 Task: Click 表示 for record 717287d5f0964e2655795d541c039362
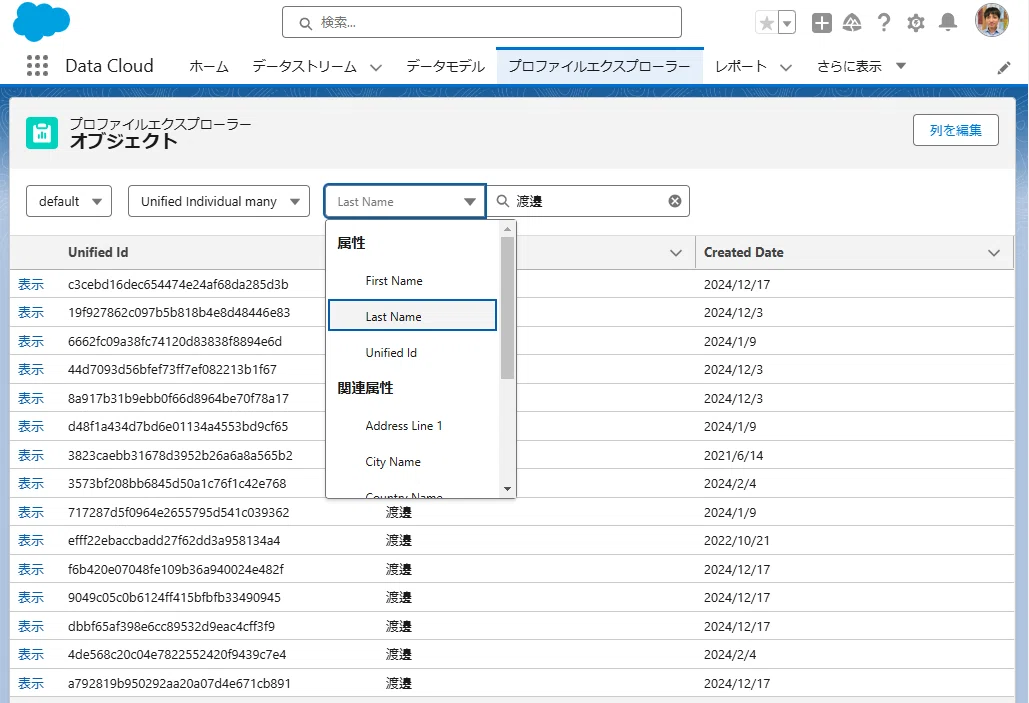click(31, 513)
